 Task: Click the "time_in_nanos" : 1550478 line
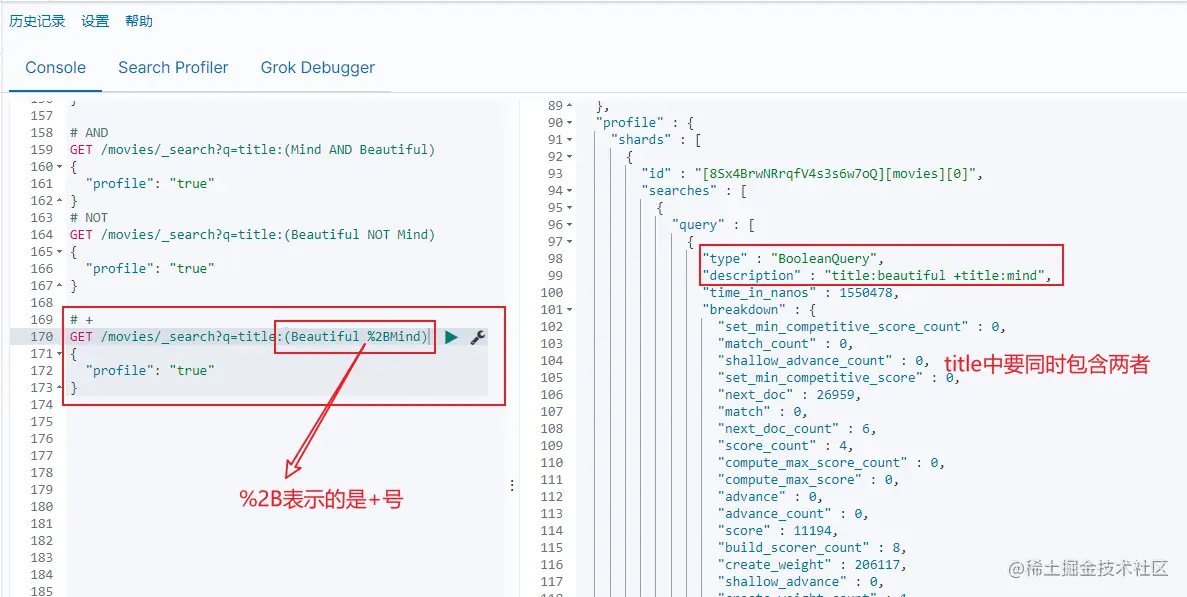coord(801,293)
